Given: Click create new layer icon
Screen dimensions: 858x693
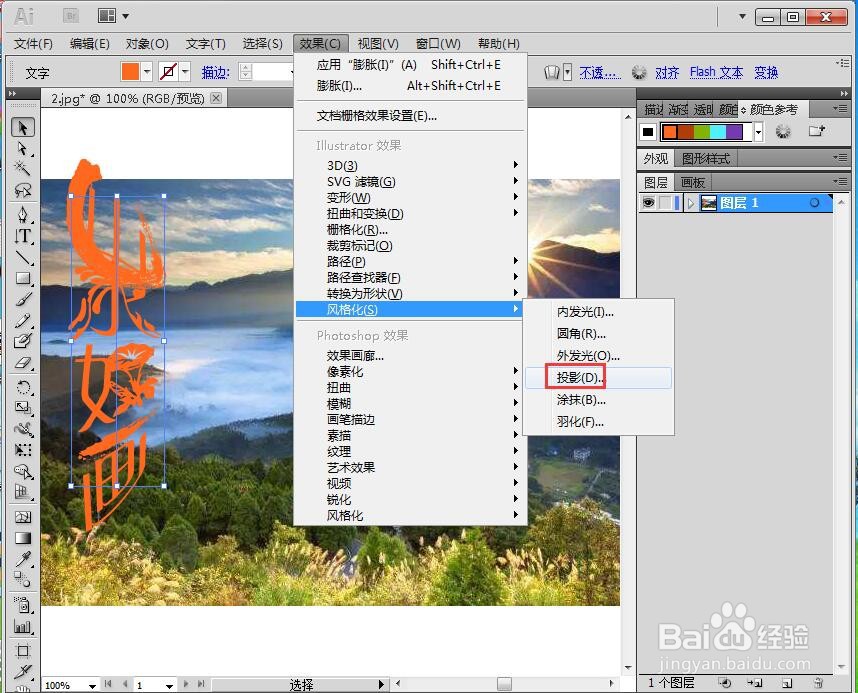Looking at the screenshot, I should pos(787,683).
